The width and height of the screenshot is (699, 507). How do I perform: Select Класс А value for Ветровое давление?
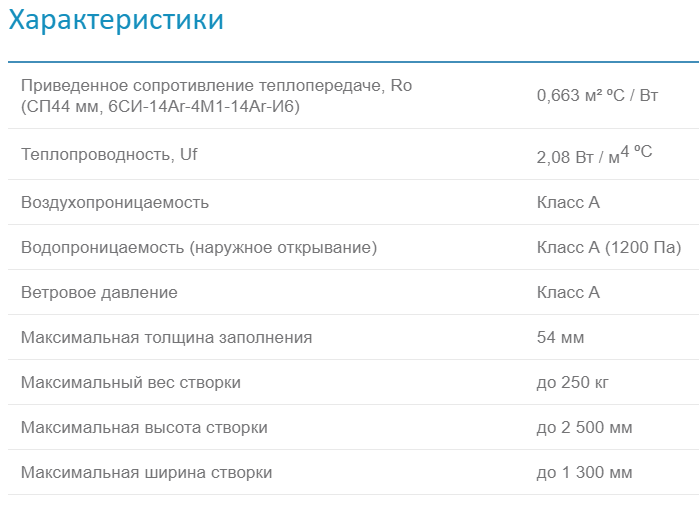[568, 292]
